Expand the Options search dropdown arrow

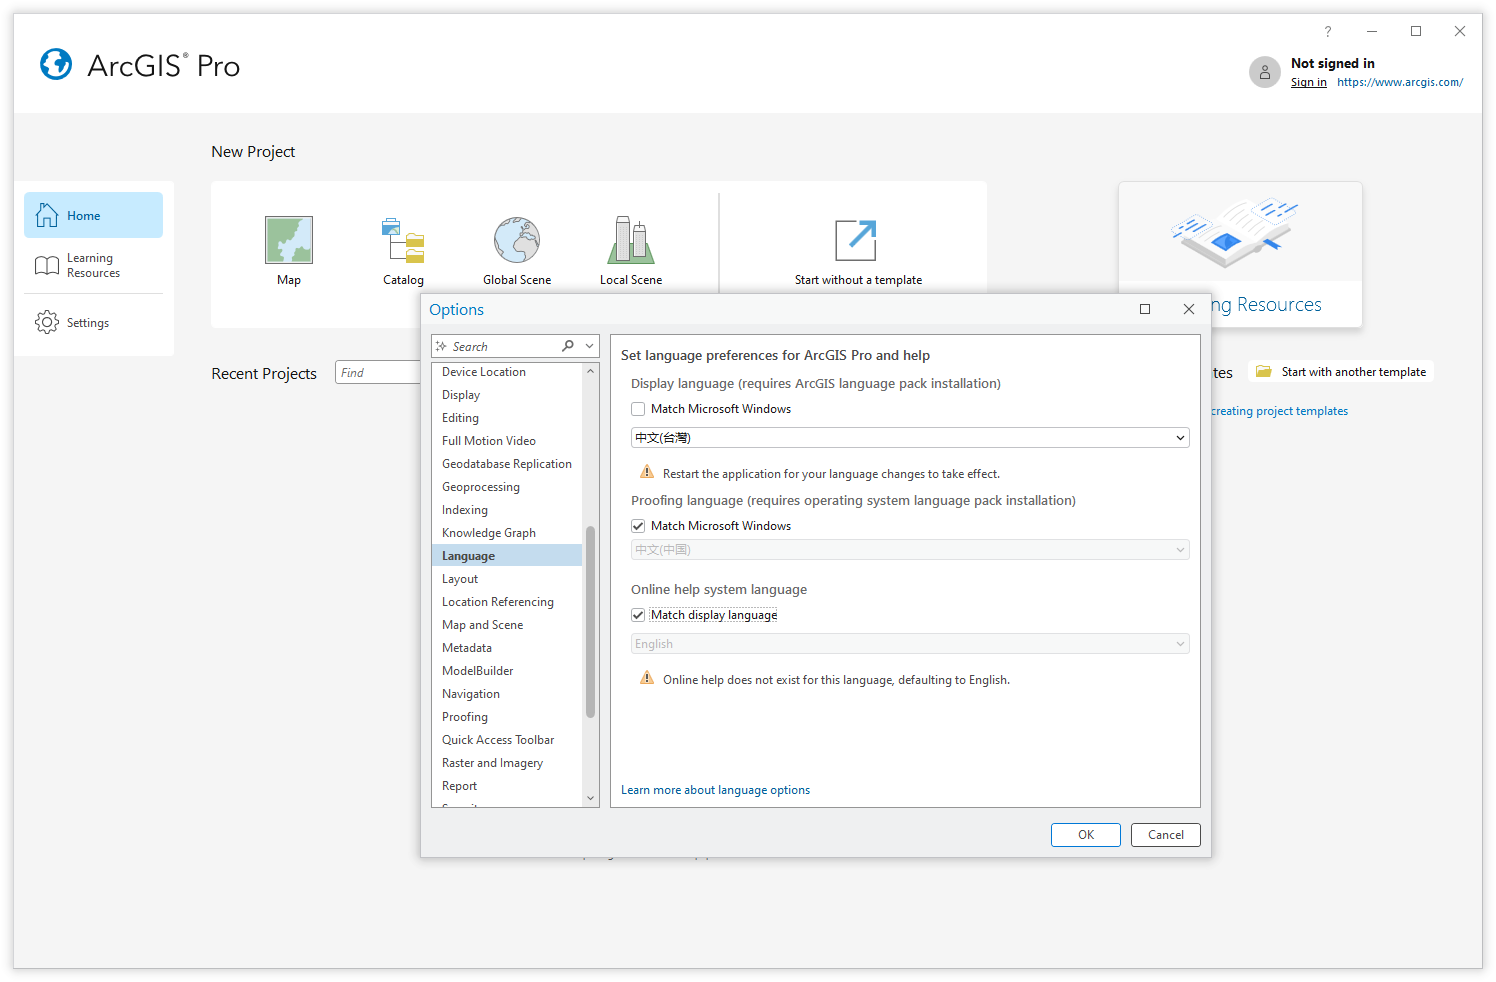pos(590,346)
